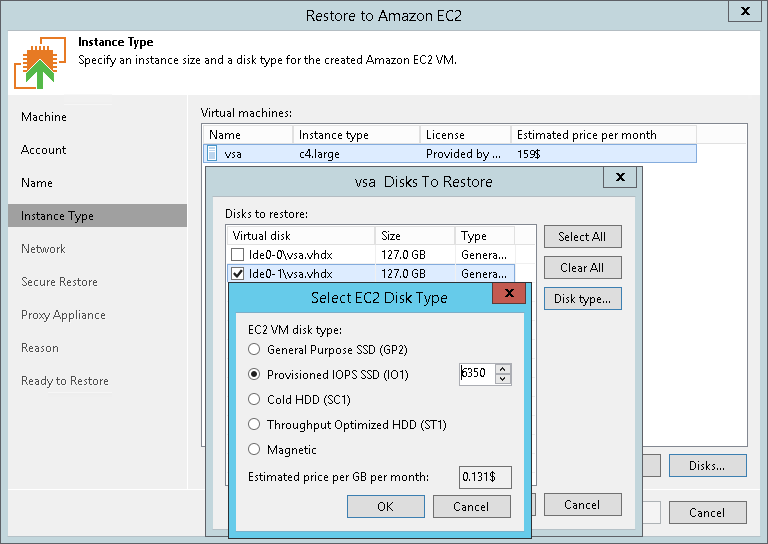Sort disks by Type column header
The image size is (768, 544).
click(x=485, y=236)
